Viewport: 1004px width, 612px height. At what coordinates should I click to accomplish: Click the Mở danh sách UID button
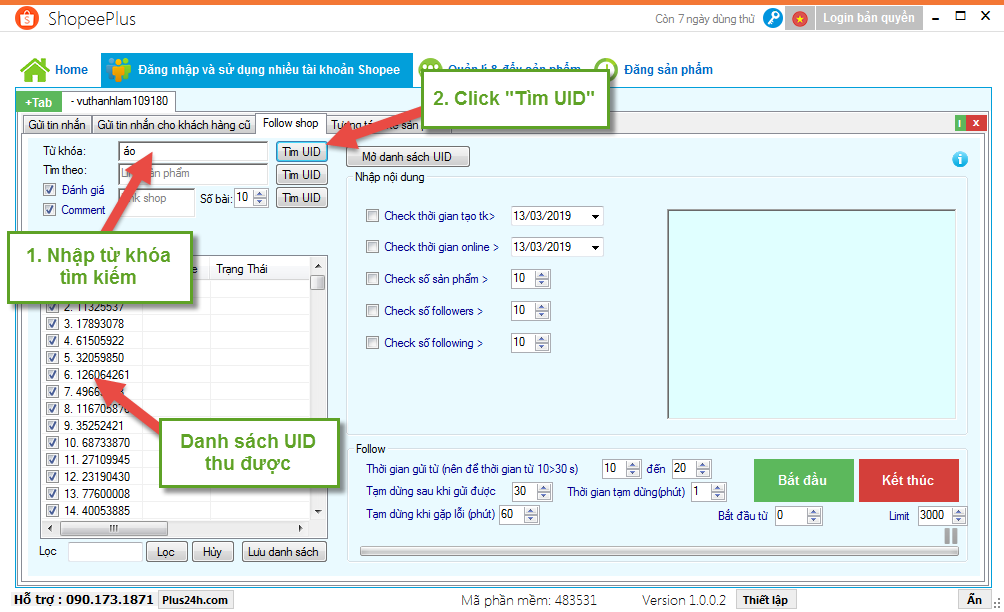click(407, 157)
